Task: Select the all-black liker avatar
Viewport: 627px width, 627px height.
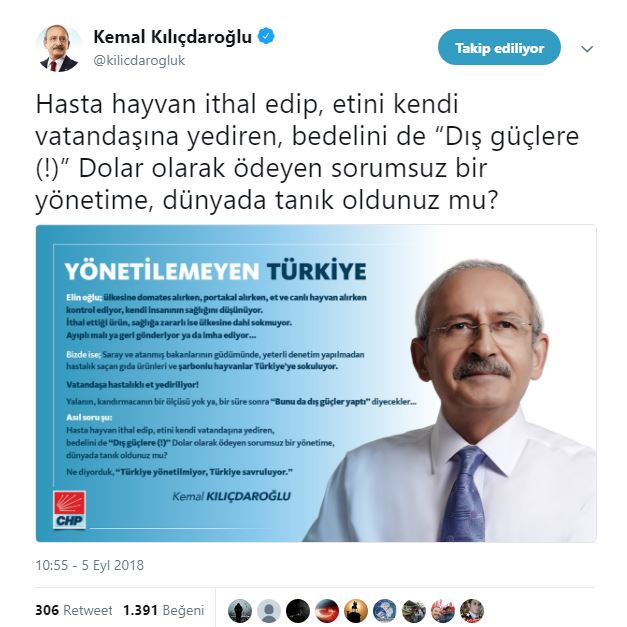Action: (x=298, y=611)
